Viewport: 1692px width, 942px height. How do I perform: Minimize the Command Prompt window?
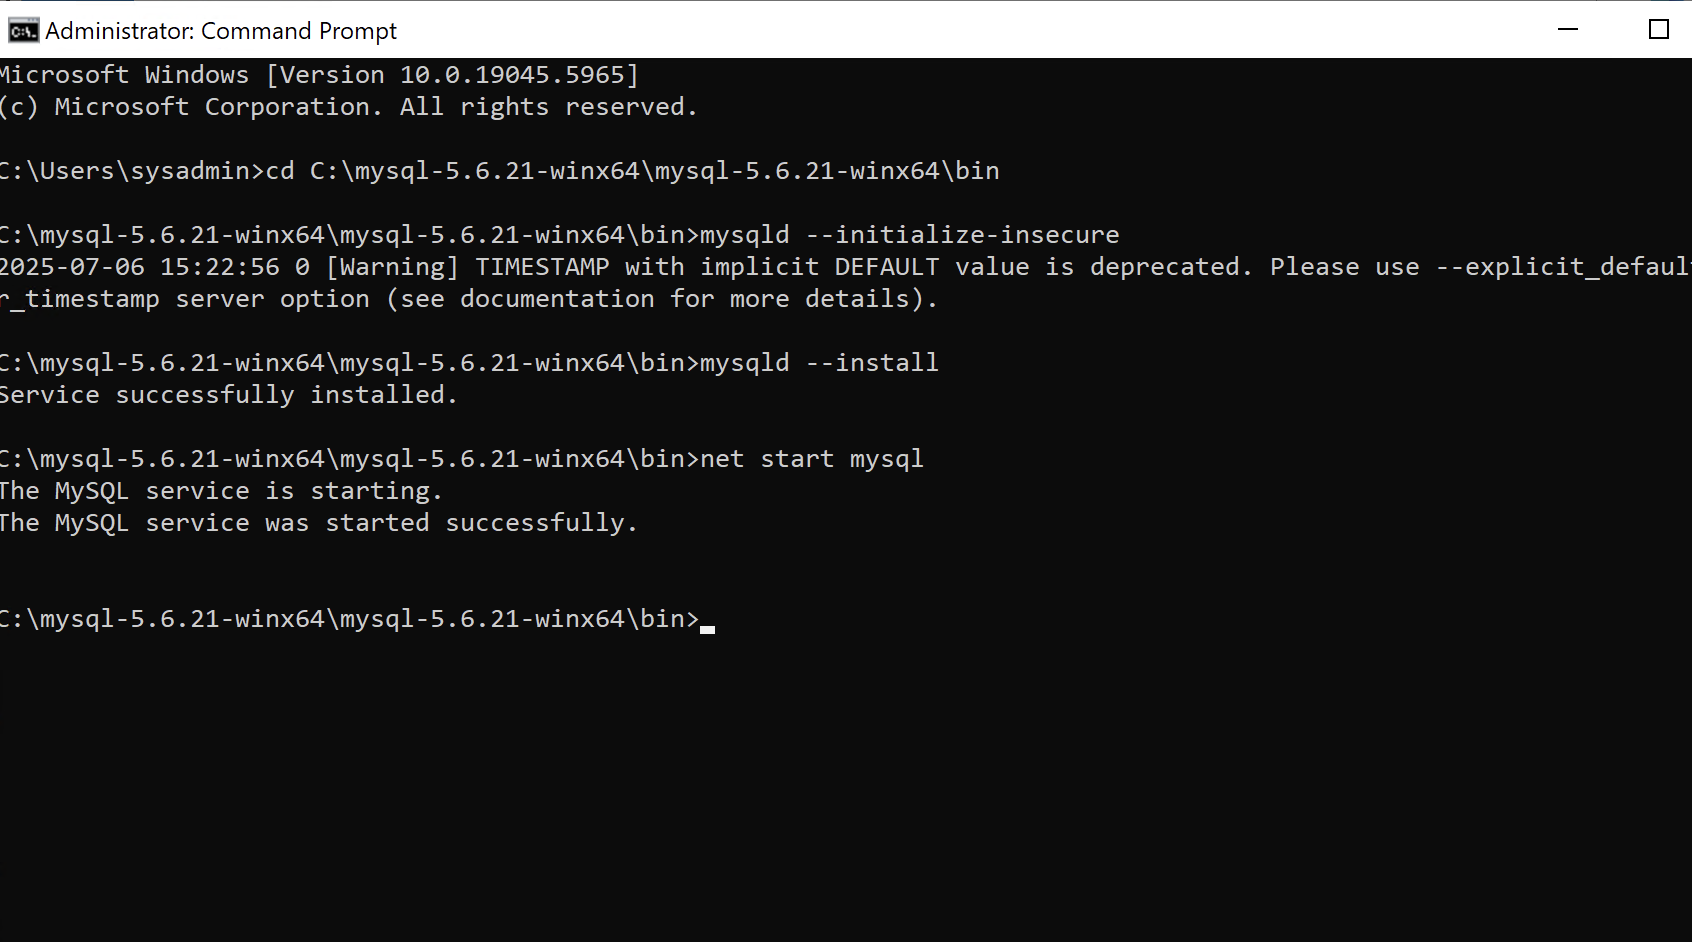coord(1568,30)
